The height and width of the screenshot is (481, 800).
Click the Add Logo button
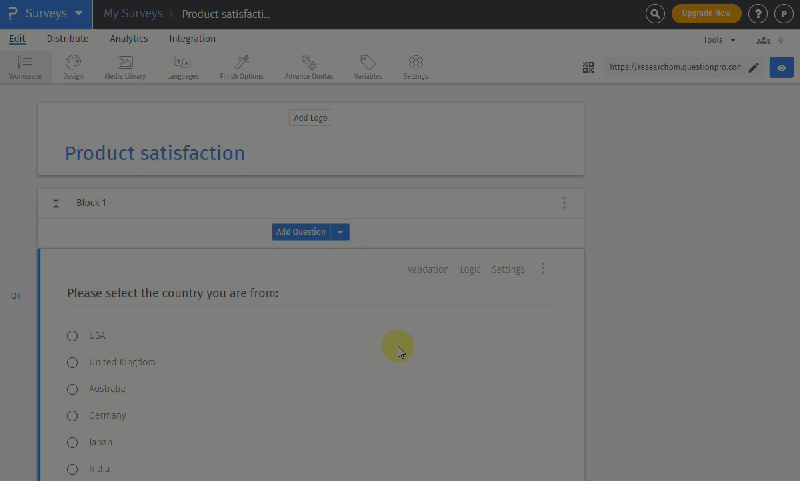pyautogui.click(x=310, y=118)
